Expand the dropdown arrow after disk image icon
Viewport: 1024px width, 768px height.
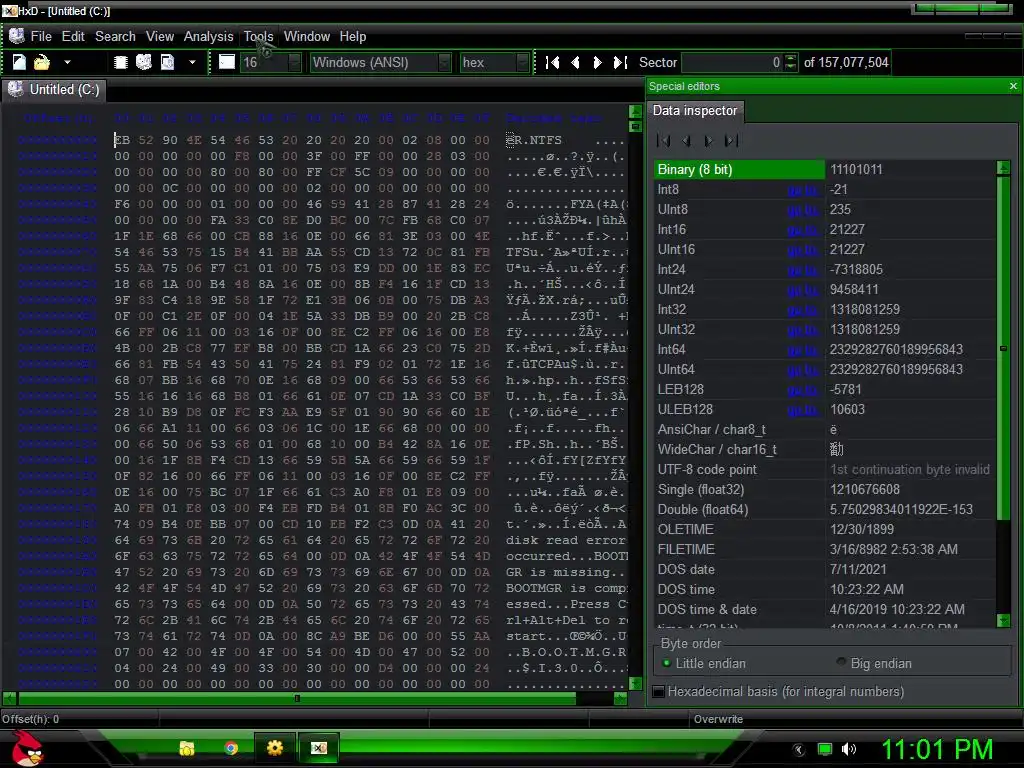point(192,63)
